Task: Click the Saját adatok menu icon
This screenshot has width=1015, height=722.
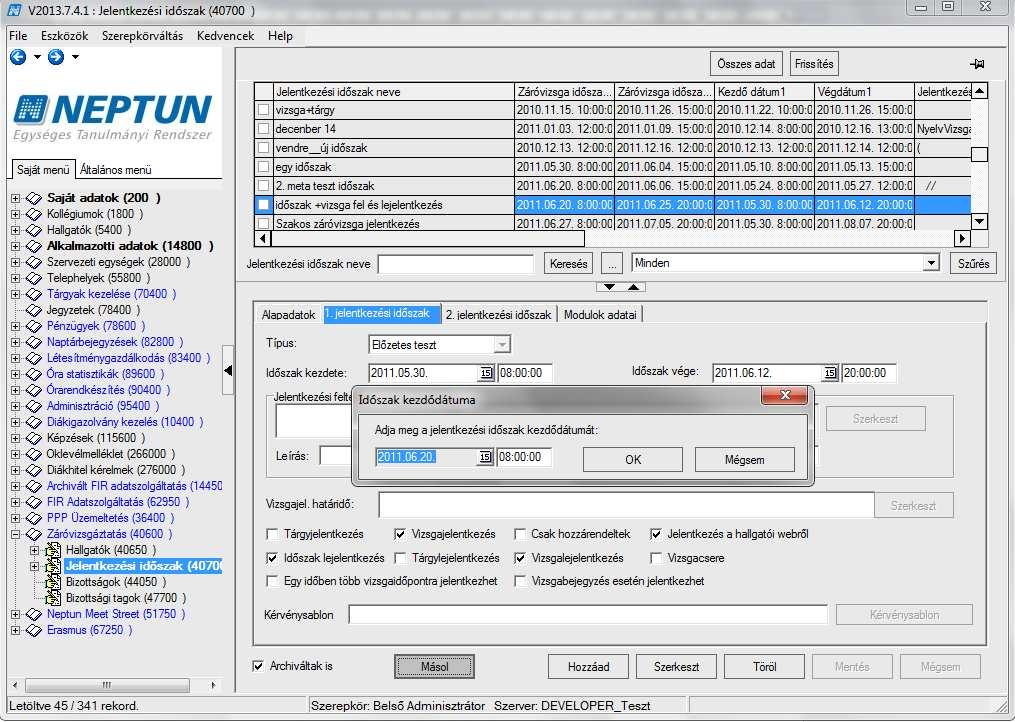Action: (34, 198)
